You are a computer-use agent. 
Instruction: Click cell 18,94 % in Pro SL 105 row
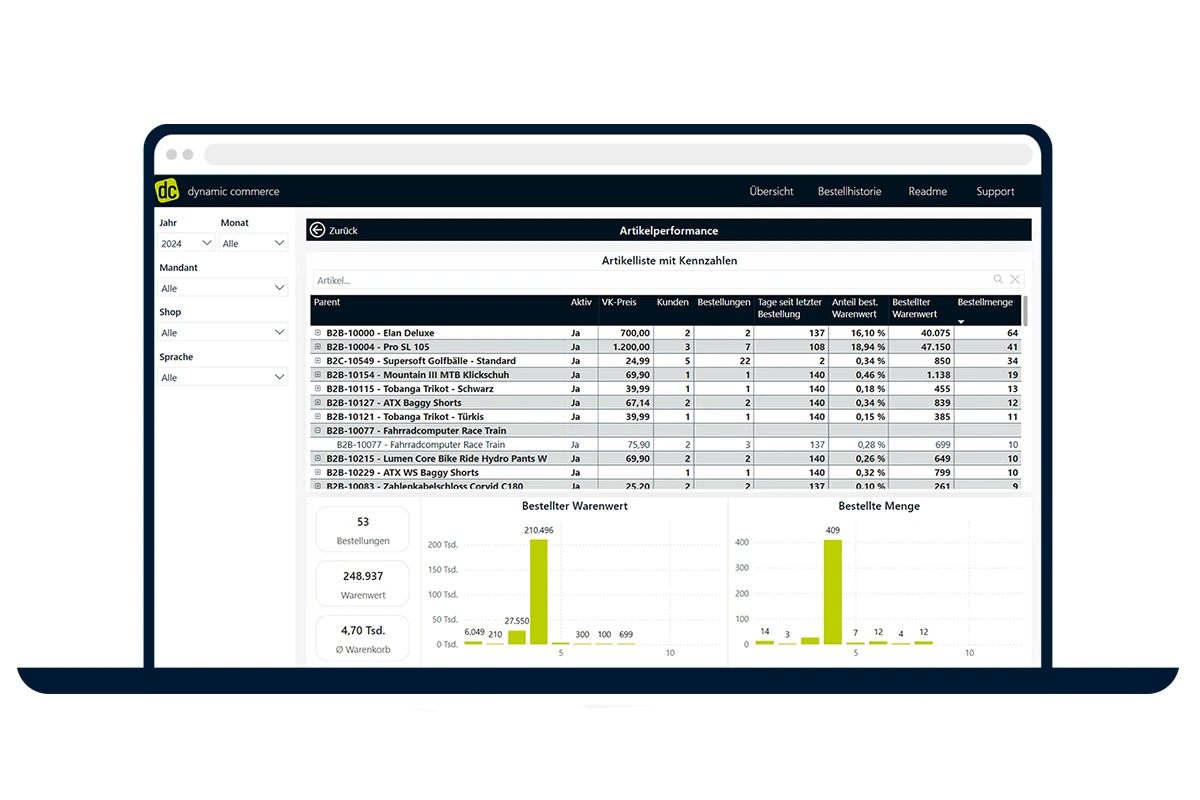[x=866, y=347]
